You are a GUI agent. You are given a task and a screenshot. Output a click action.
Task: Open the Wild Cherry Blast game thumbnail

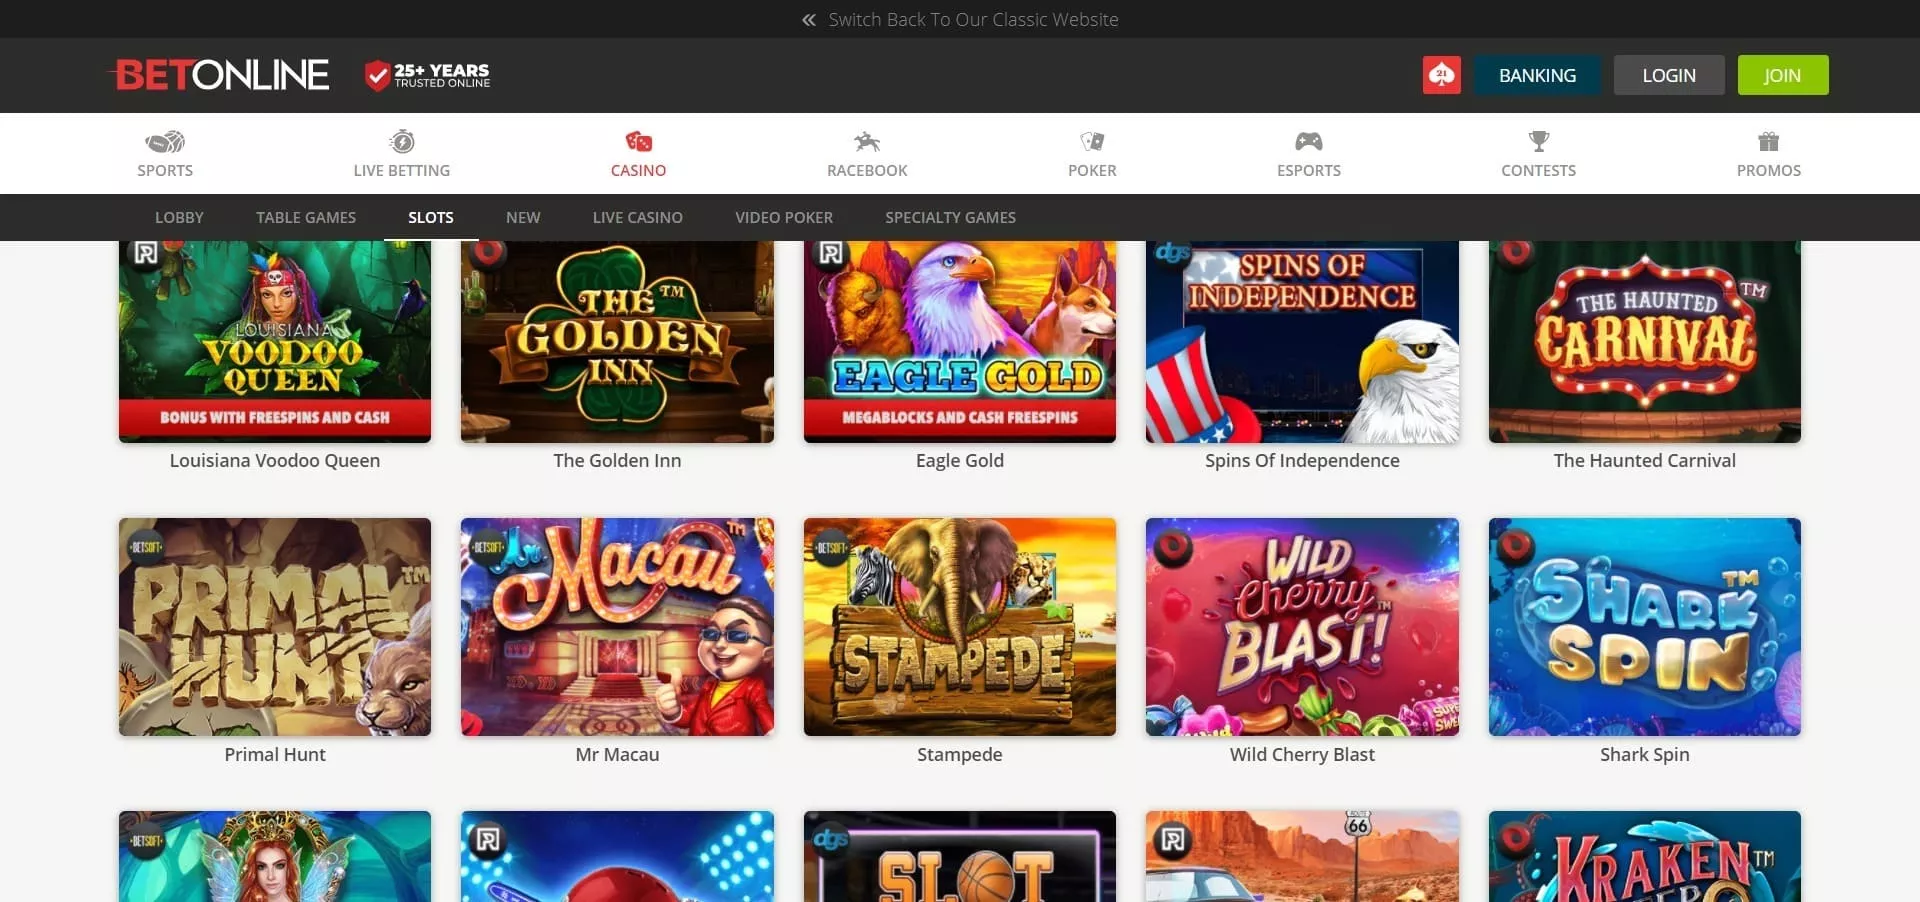1302,627
